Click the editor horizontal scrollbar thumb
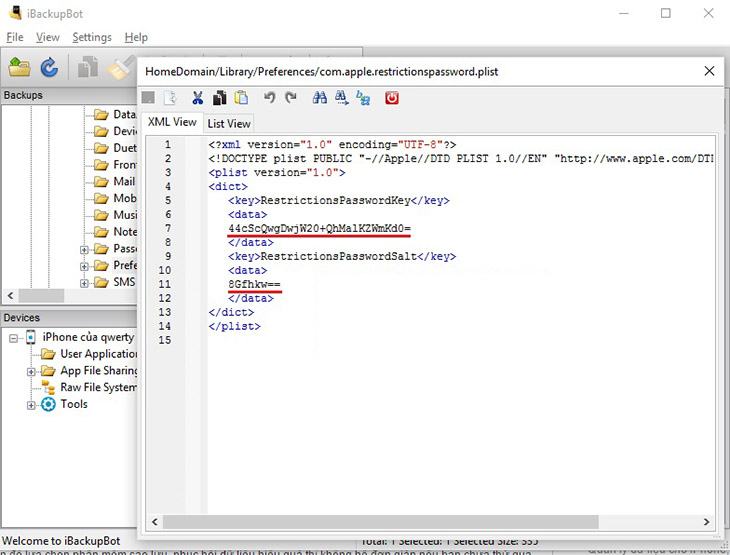730x555 pixels. click(380, 522)
